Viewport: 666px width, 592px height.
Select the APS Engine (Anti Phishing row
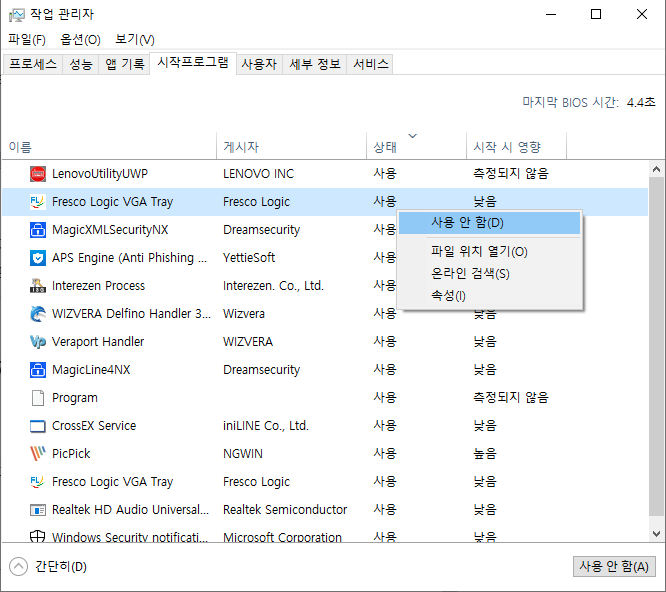(x=130, y=258)
